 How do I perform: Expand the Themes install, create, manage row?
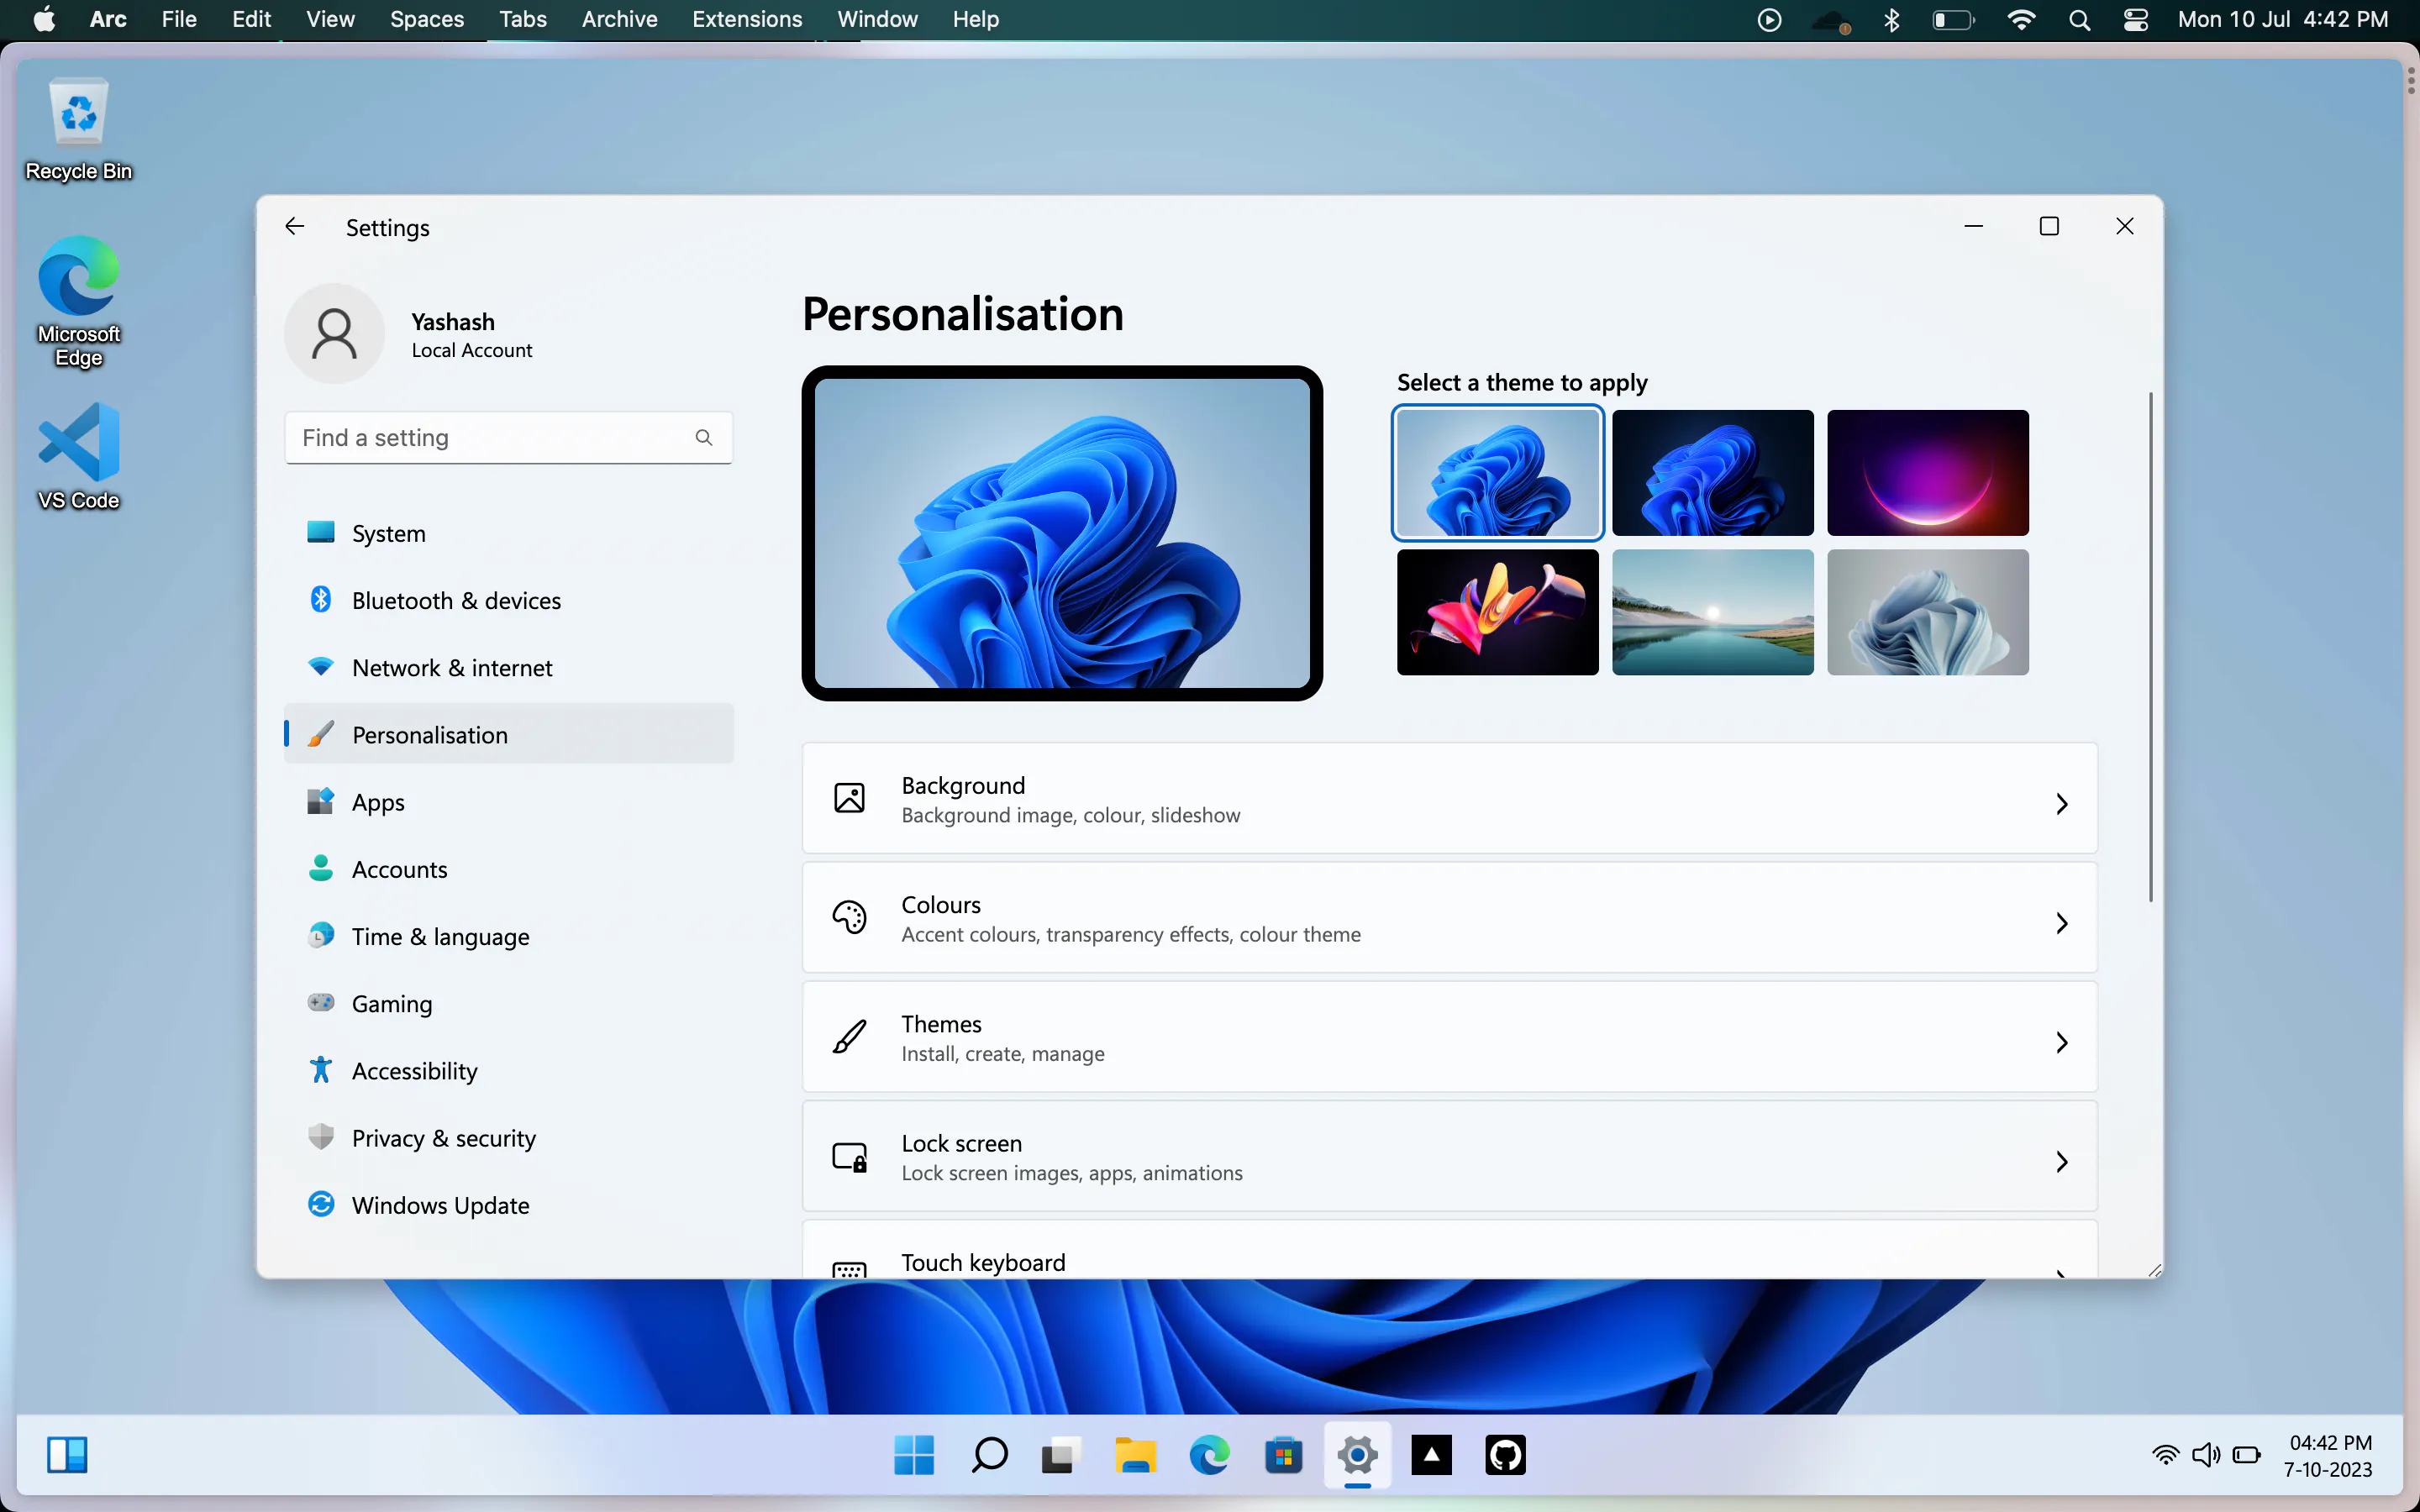(x=1449, y=1038)
